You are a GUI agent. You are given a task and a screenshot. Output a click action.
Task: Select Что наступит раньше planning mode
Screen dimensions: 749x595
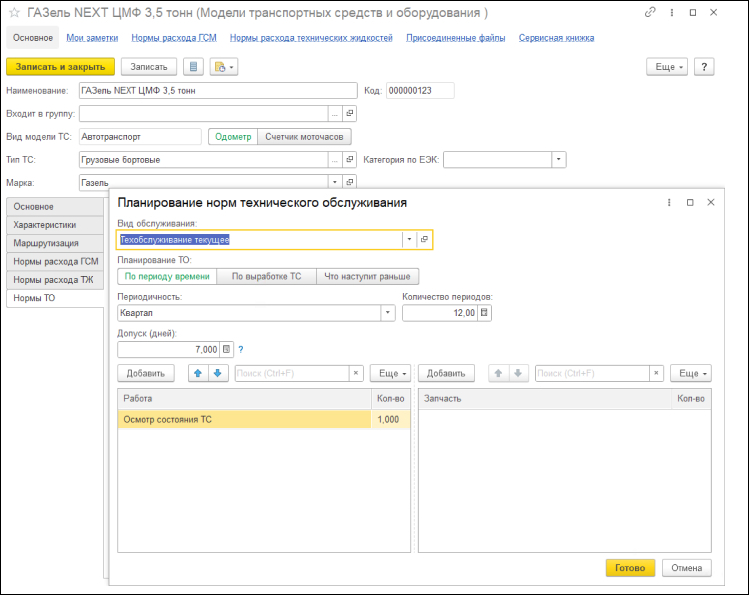pos(367,277)
